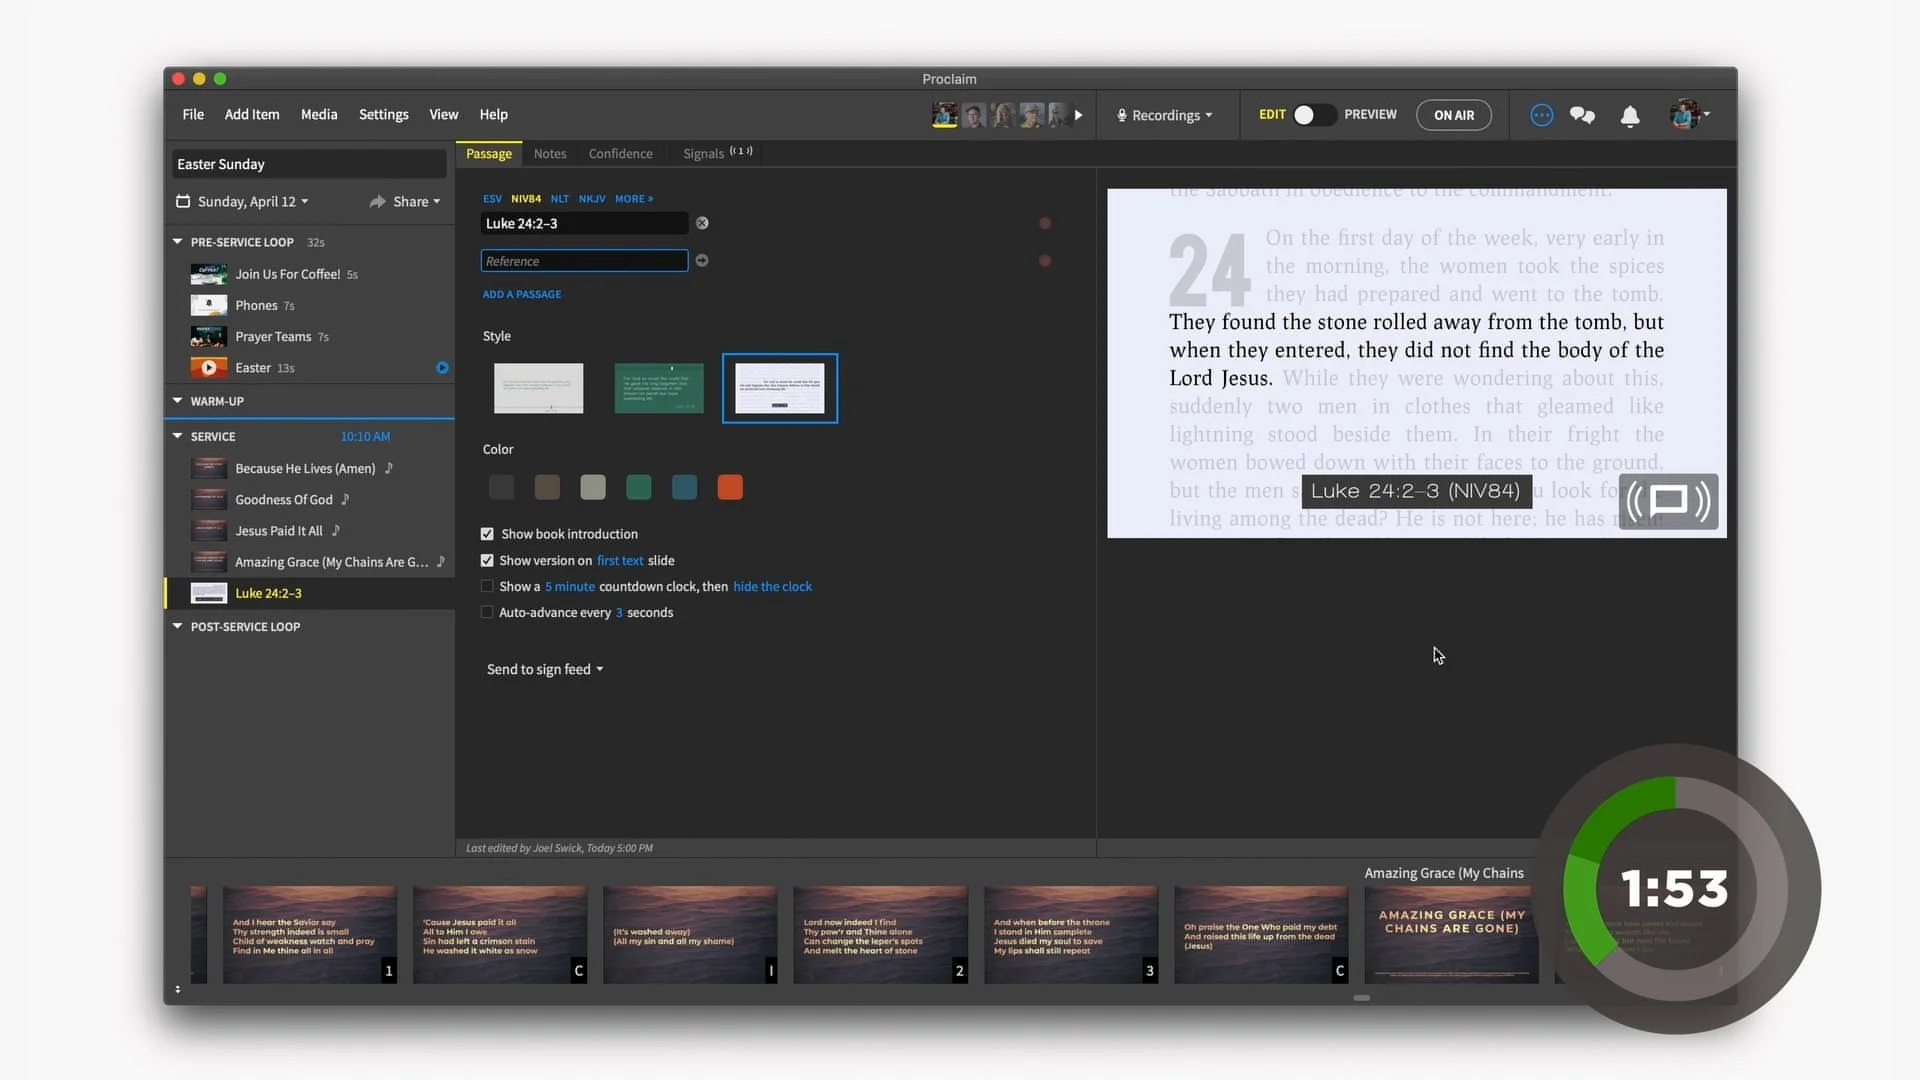Collapse the Pre-Service Loop section
The width and height of the screenshot is (1920, 1080).
click(x=177, y=242)
